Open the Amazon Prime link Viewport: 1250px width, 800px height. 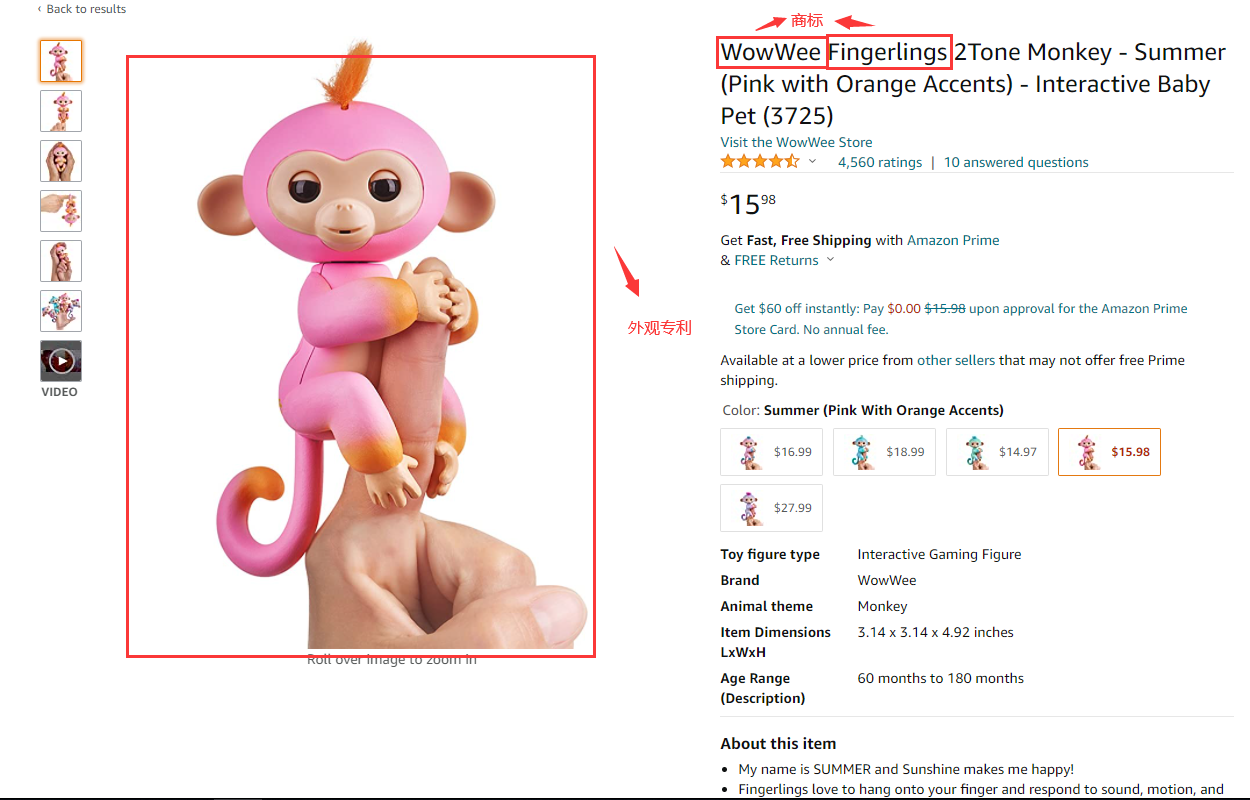(953, 240)
